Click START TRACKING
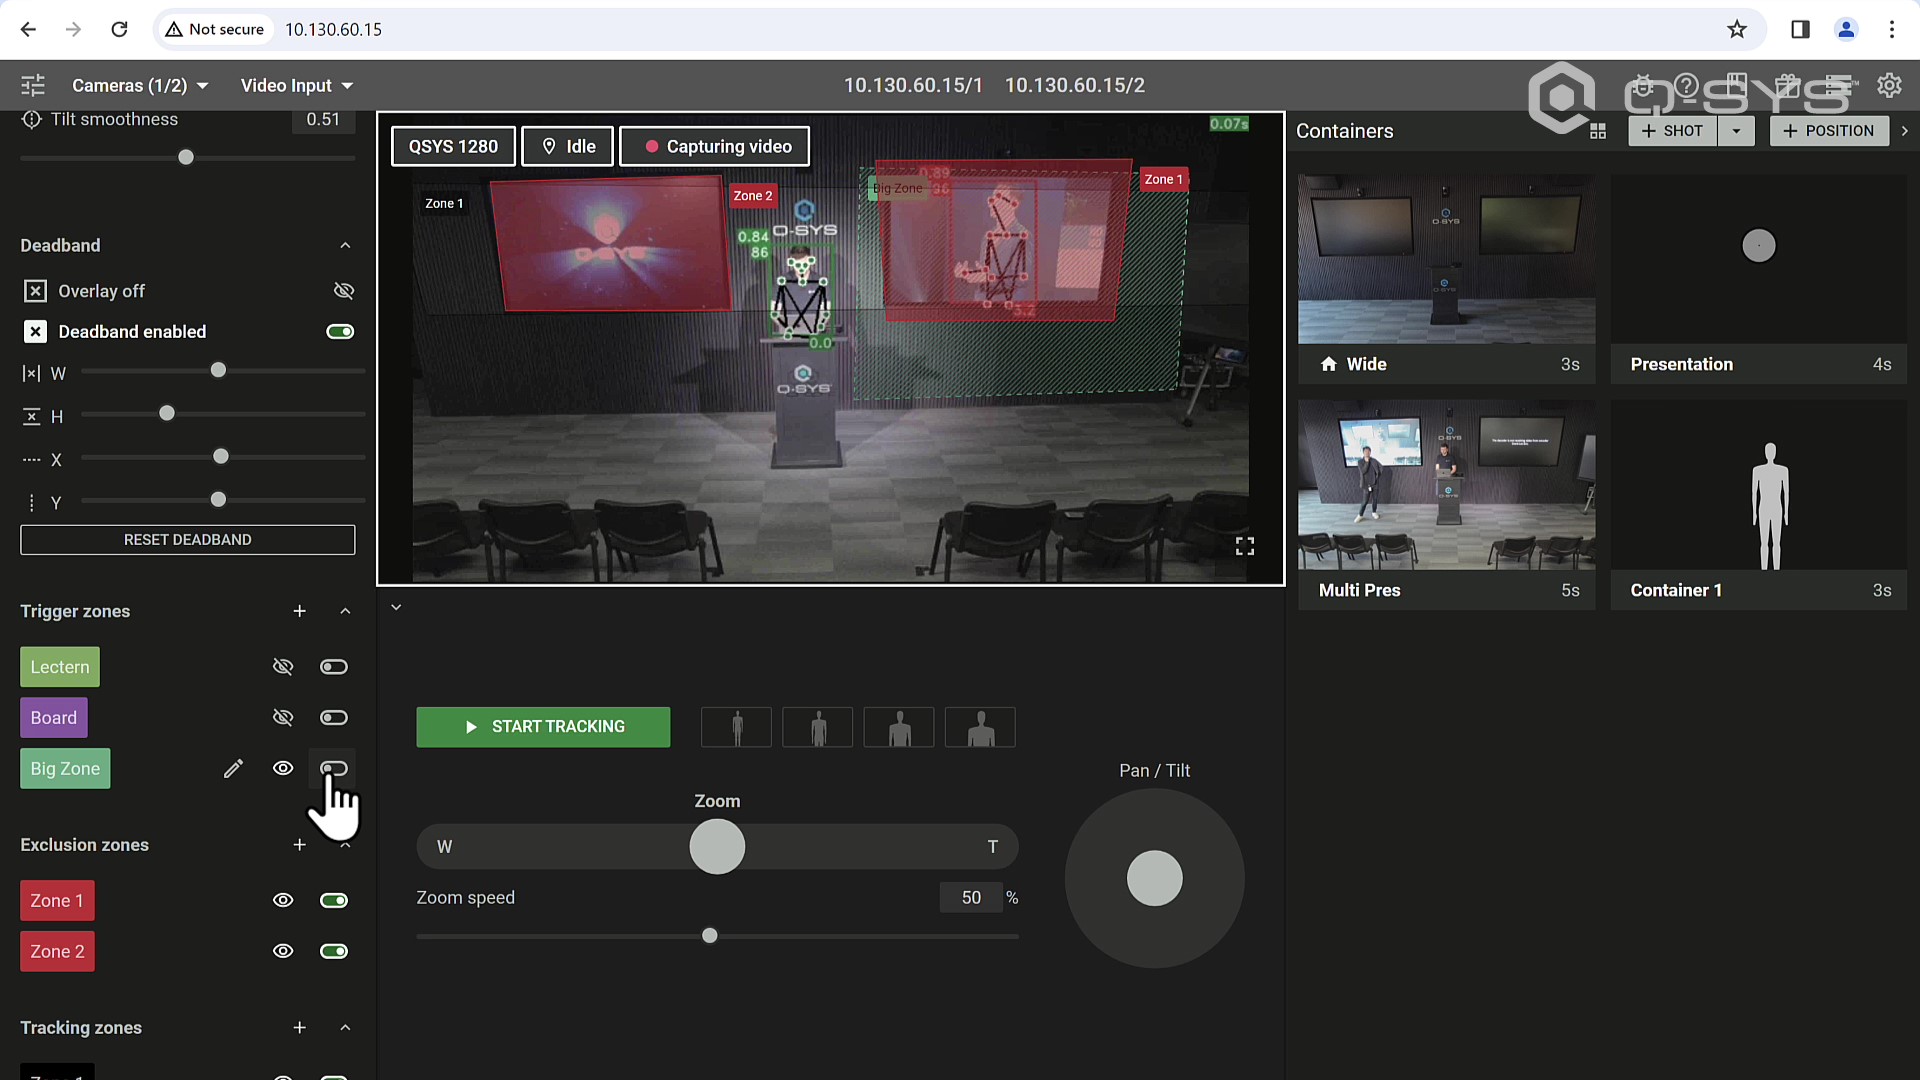 (x=543, y=727)
